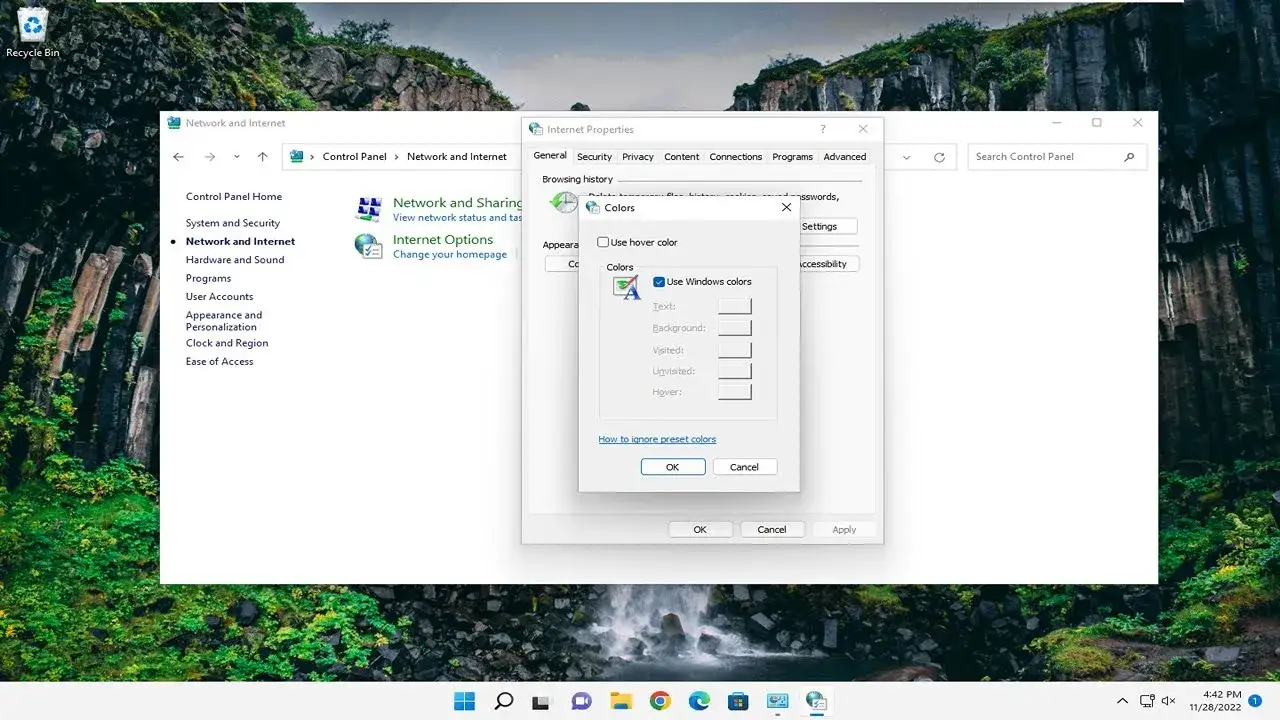1280x720 pixels.
Task: Navigate up using the up-arrow icon
Action: [x=262, y=157]
